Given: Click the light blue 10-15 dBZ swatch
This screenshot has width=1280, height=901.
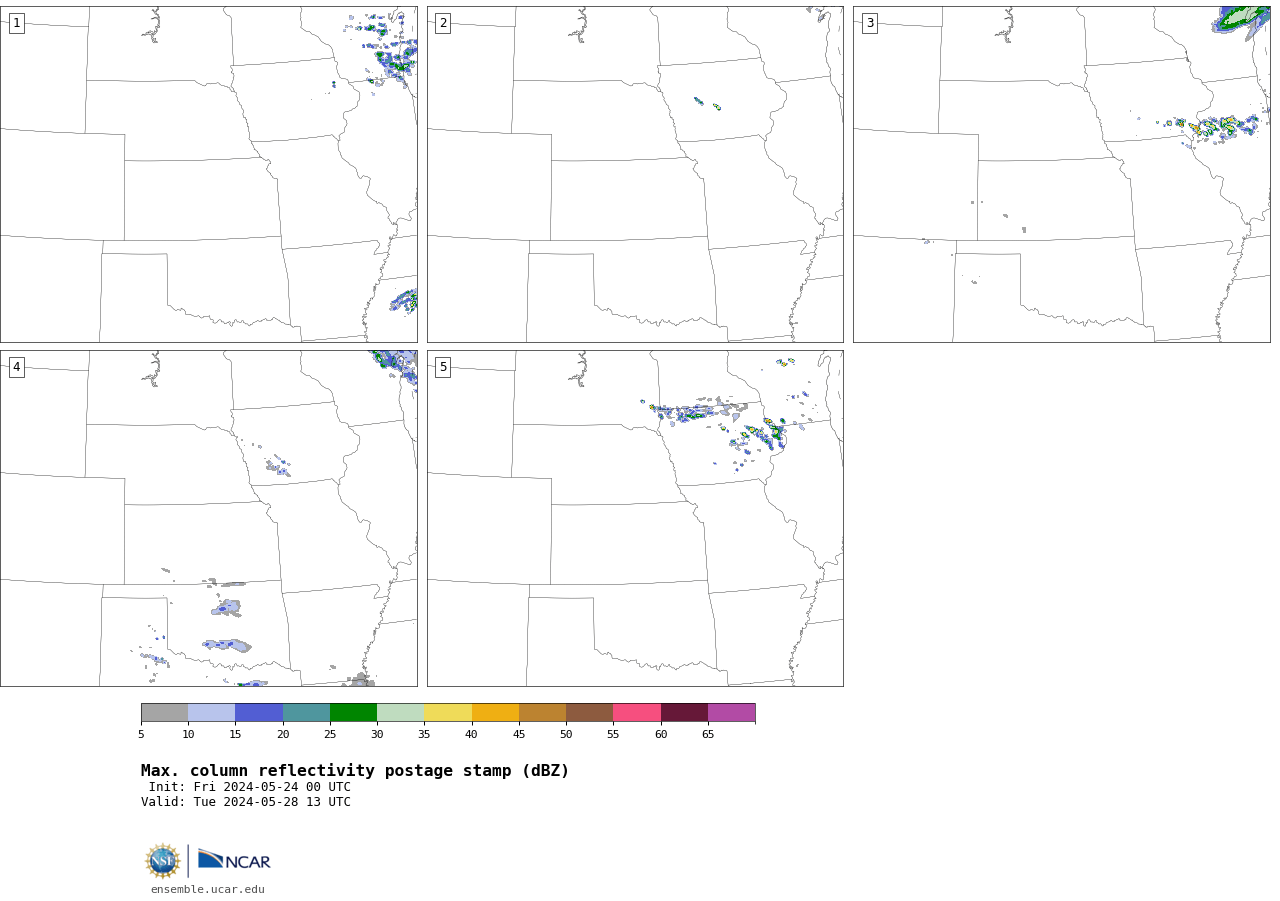Looking at the screenshot, I should (x=212, y=713).
